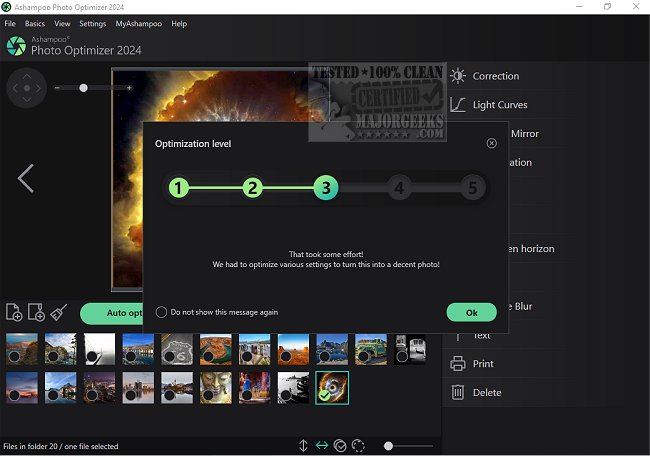
Task: Click the deselect dashed circle icon
Action: (x=358, y=446)
